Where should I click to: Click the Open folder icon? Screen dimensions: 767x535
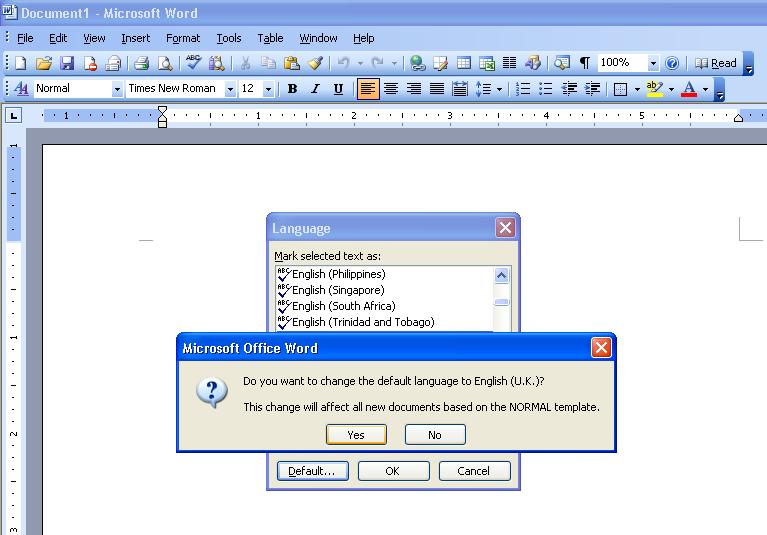point(44,63)
